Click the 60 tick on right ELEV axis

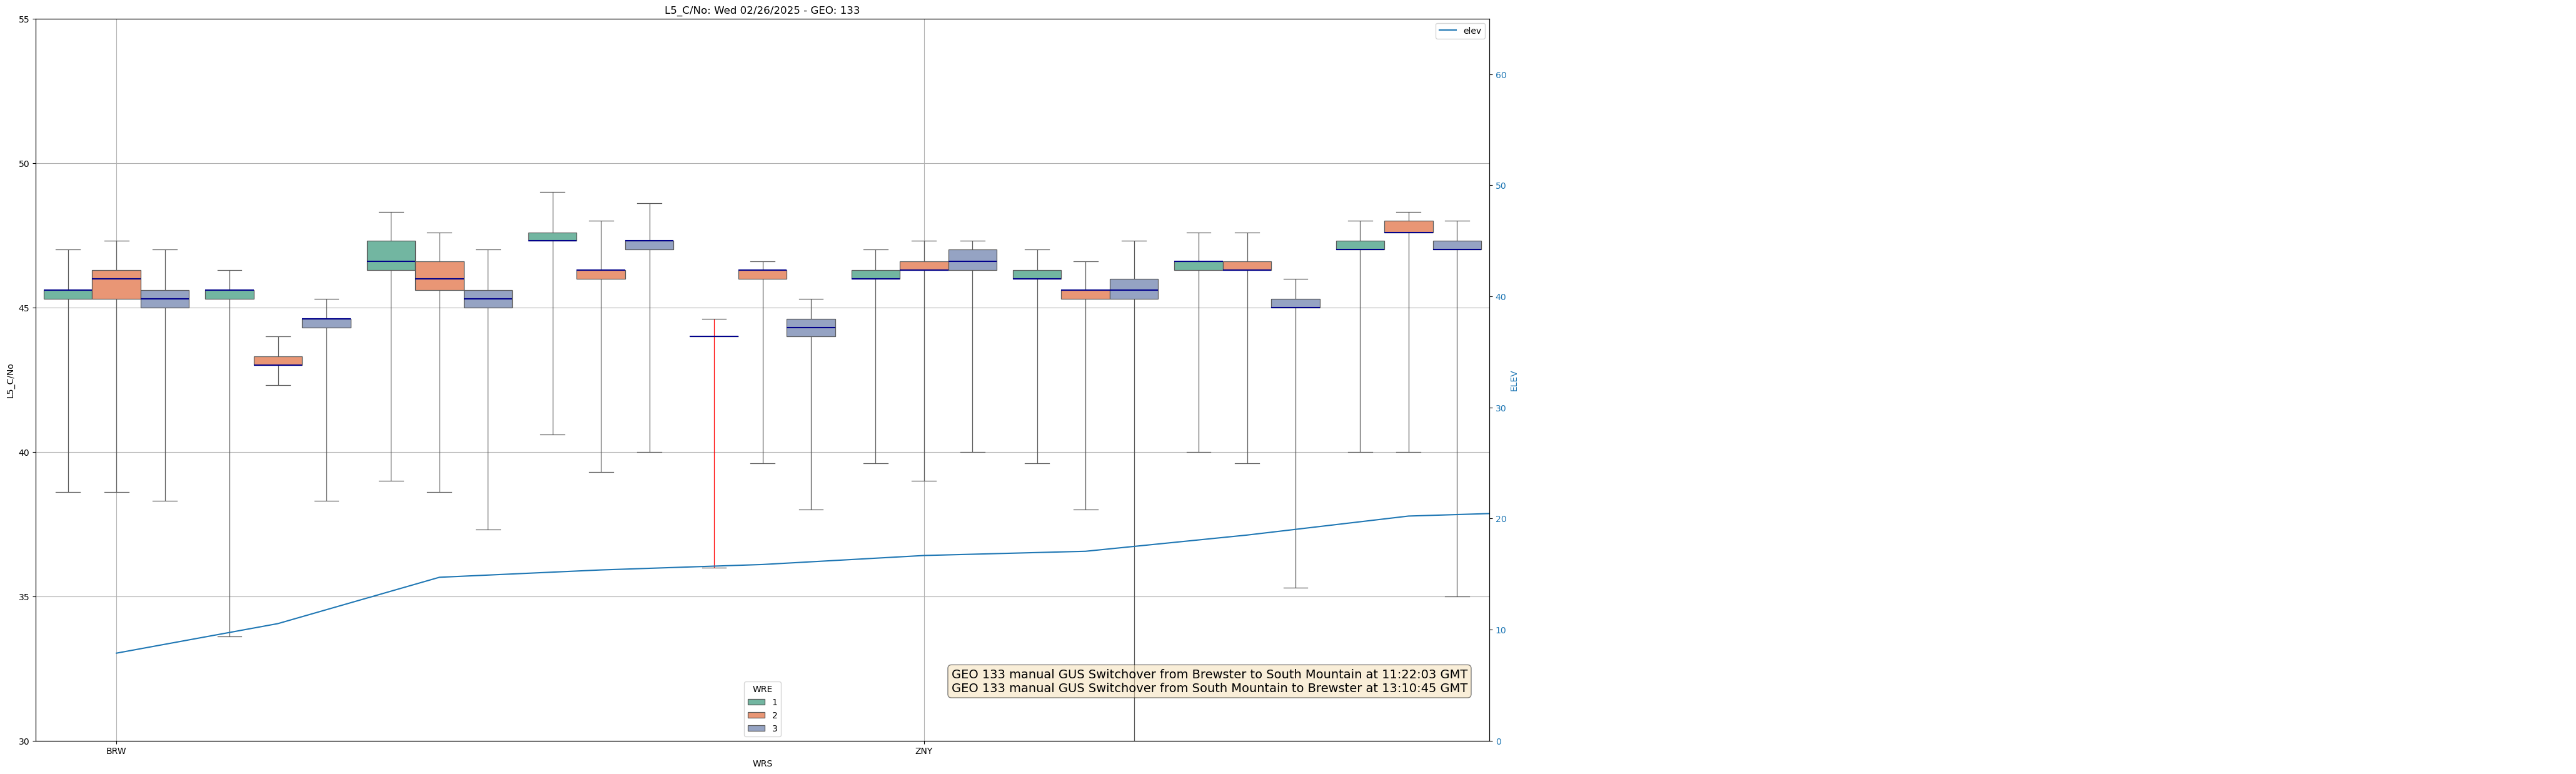(1500, 75)
